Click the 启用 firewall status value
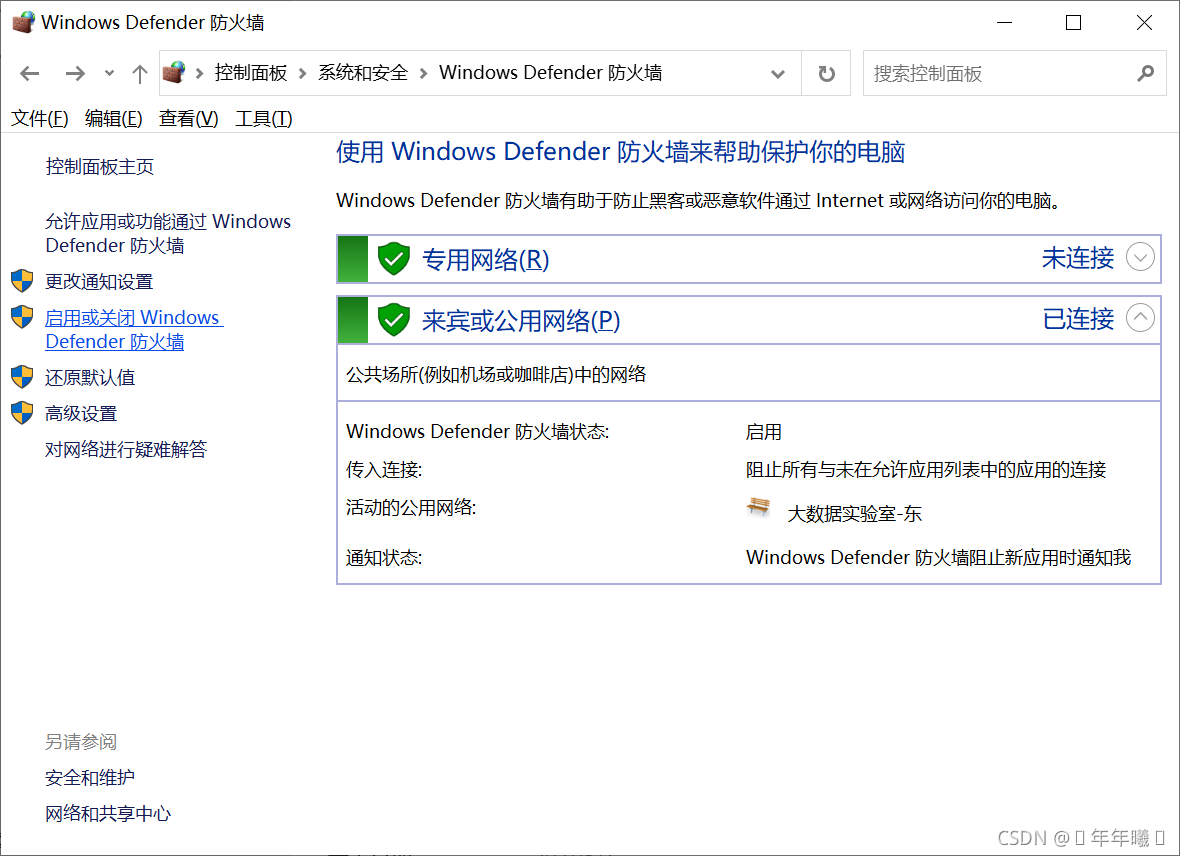 (764, 432)
